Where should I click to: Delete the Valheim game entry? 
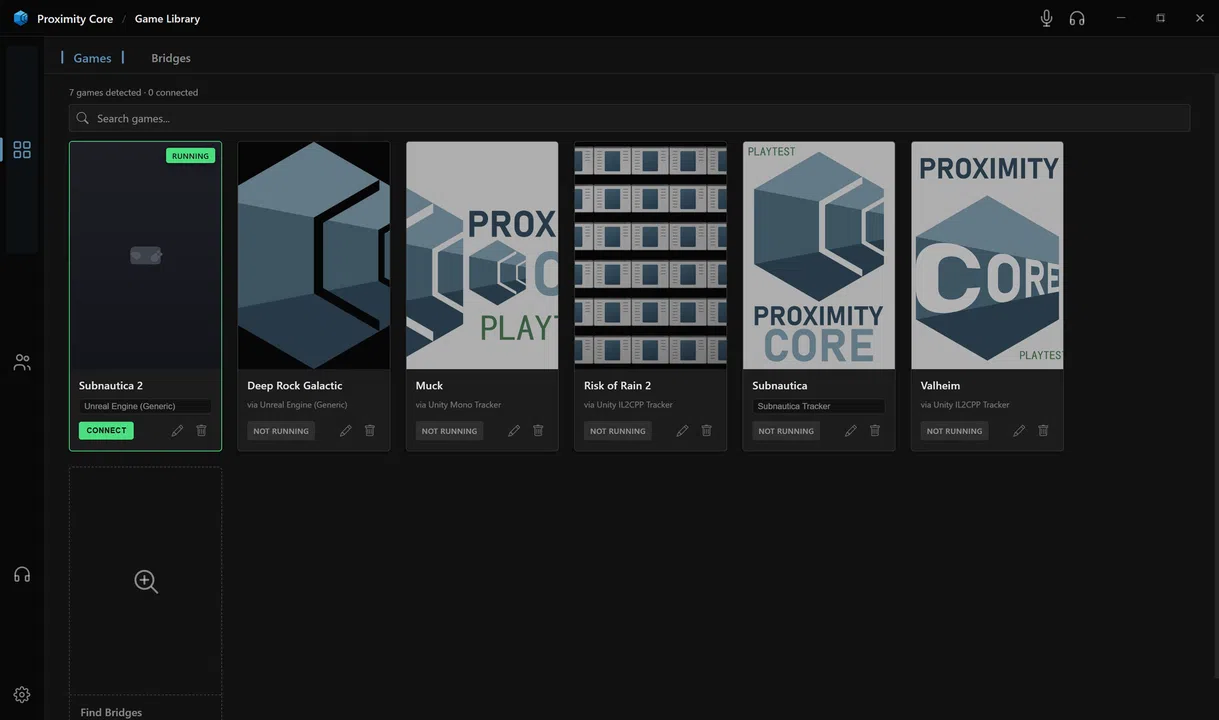(1043, 431)
